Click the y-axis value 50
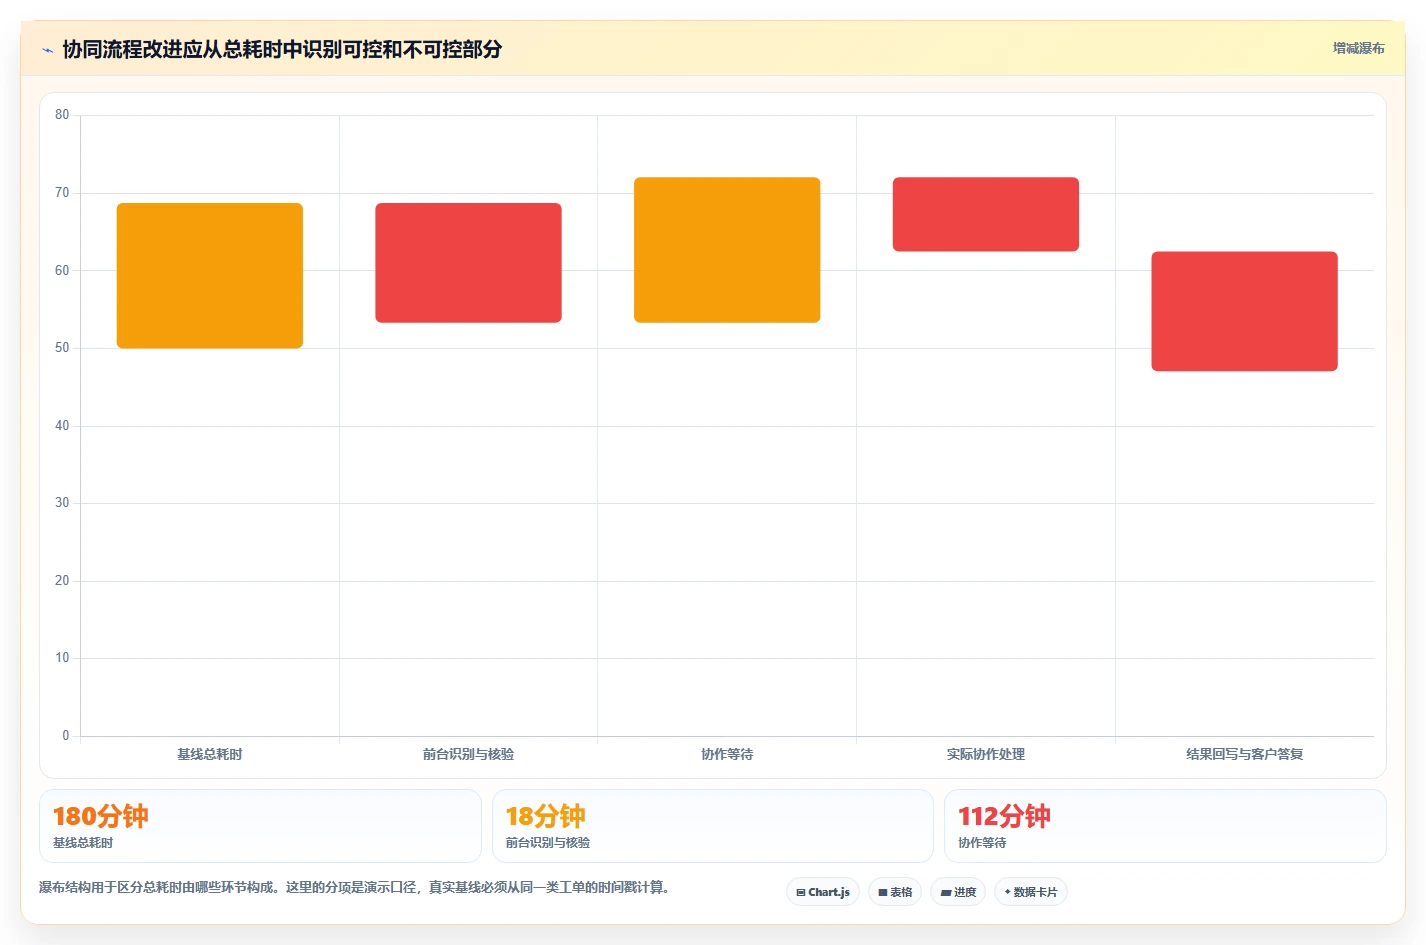 (x=62, y=348)
